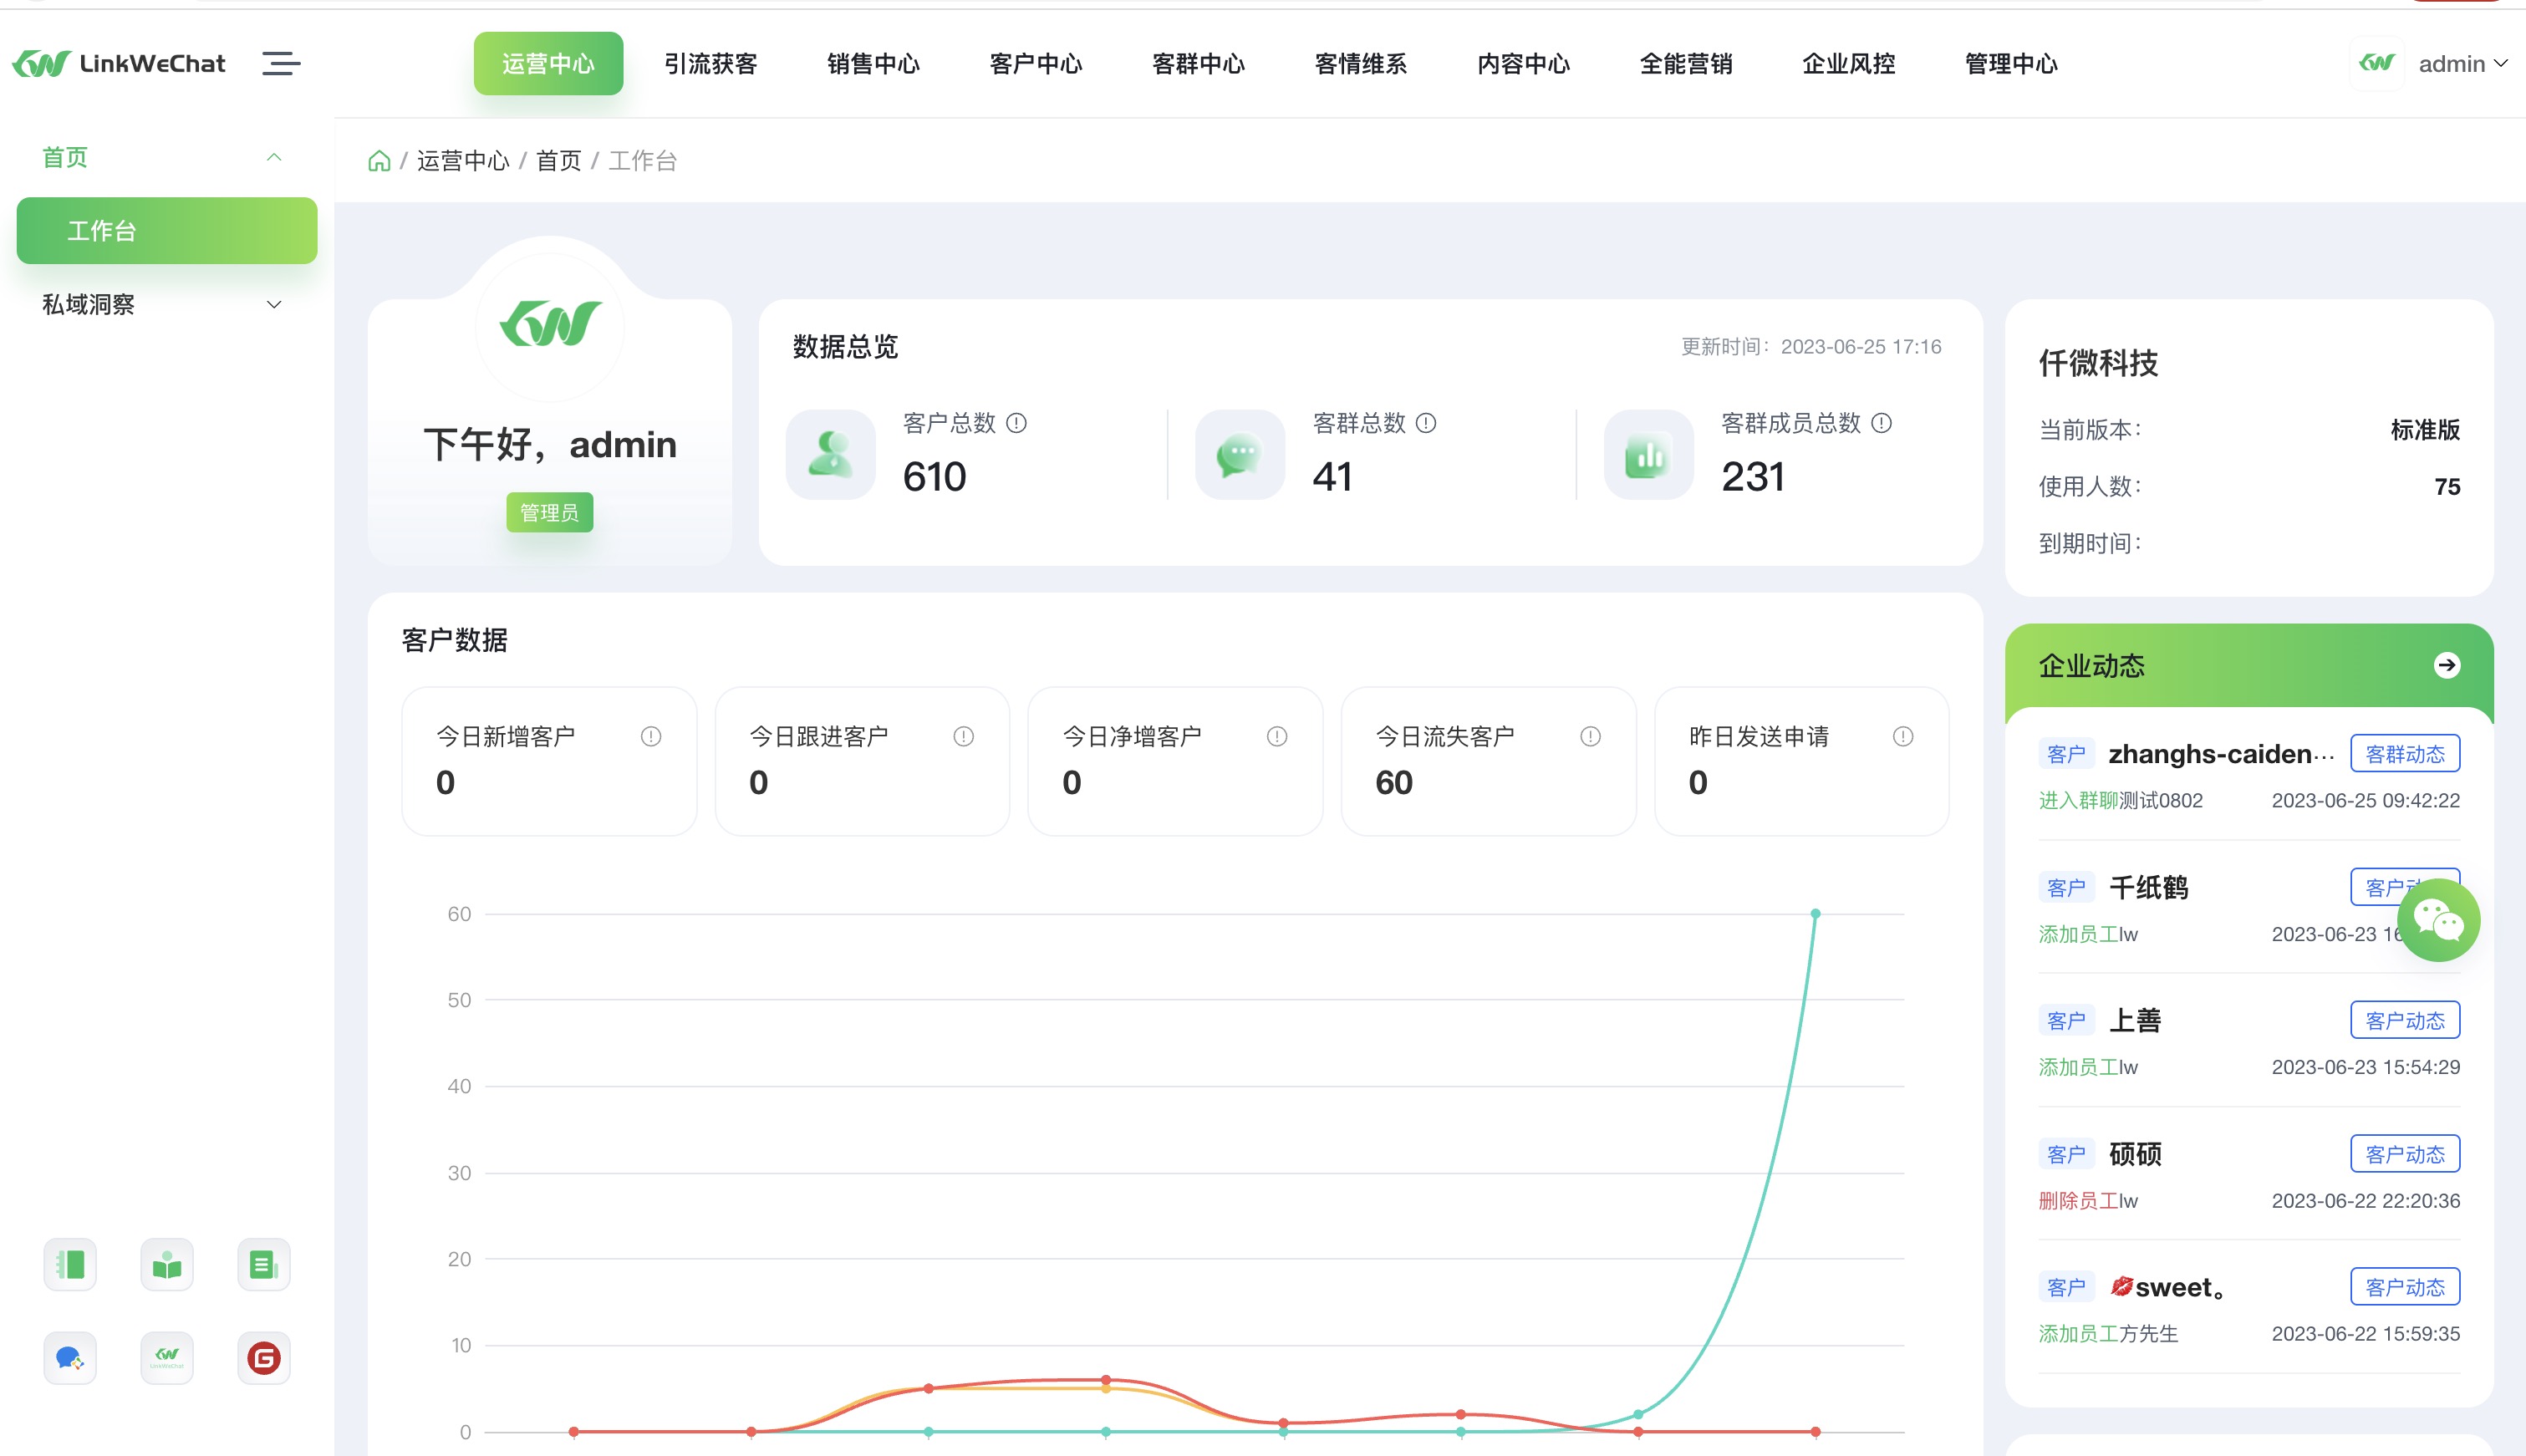
Task: Click the 管理员 role badge
Action: click(x=550, y=513)
